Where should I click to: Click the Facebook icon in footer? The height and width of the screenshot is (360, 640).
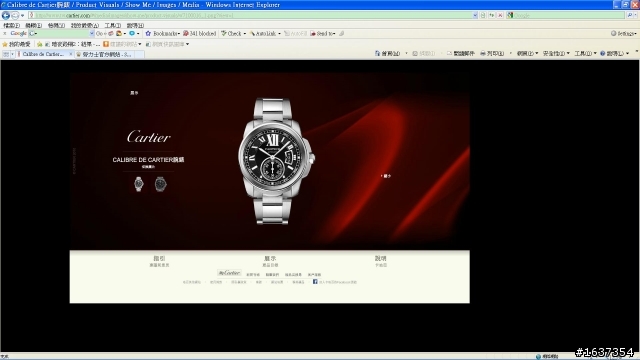(315, 282)
